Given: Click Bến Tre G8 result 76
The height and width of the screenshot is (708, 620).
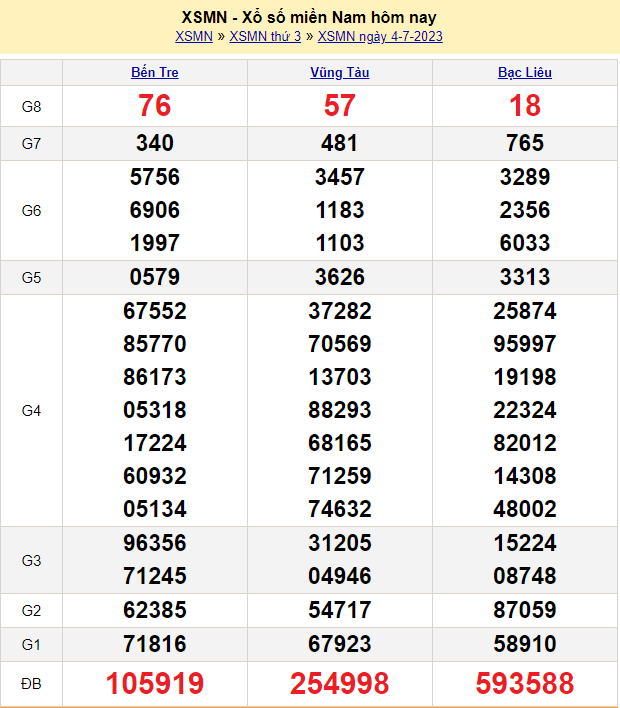Looking at the screenshot, I should click(155, 106).
